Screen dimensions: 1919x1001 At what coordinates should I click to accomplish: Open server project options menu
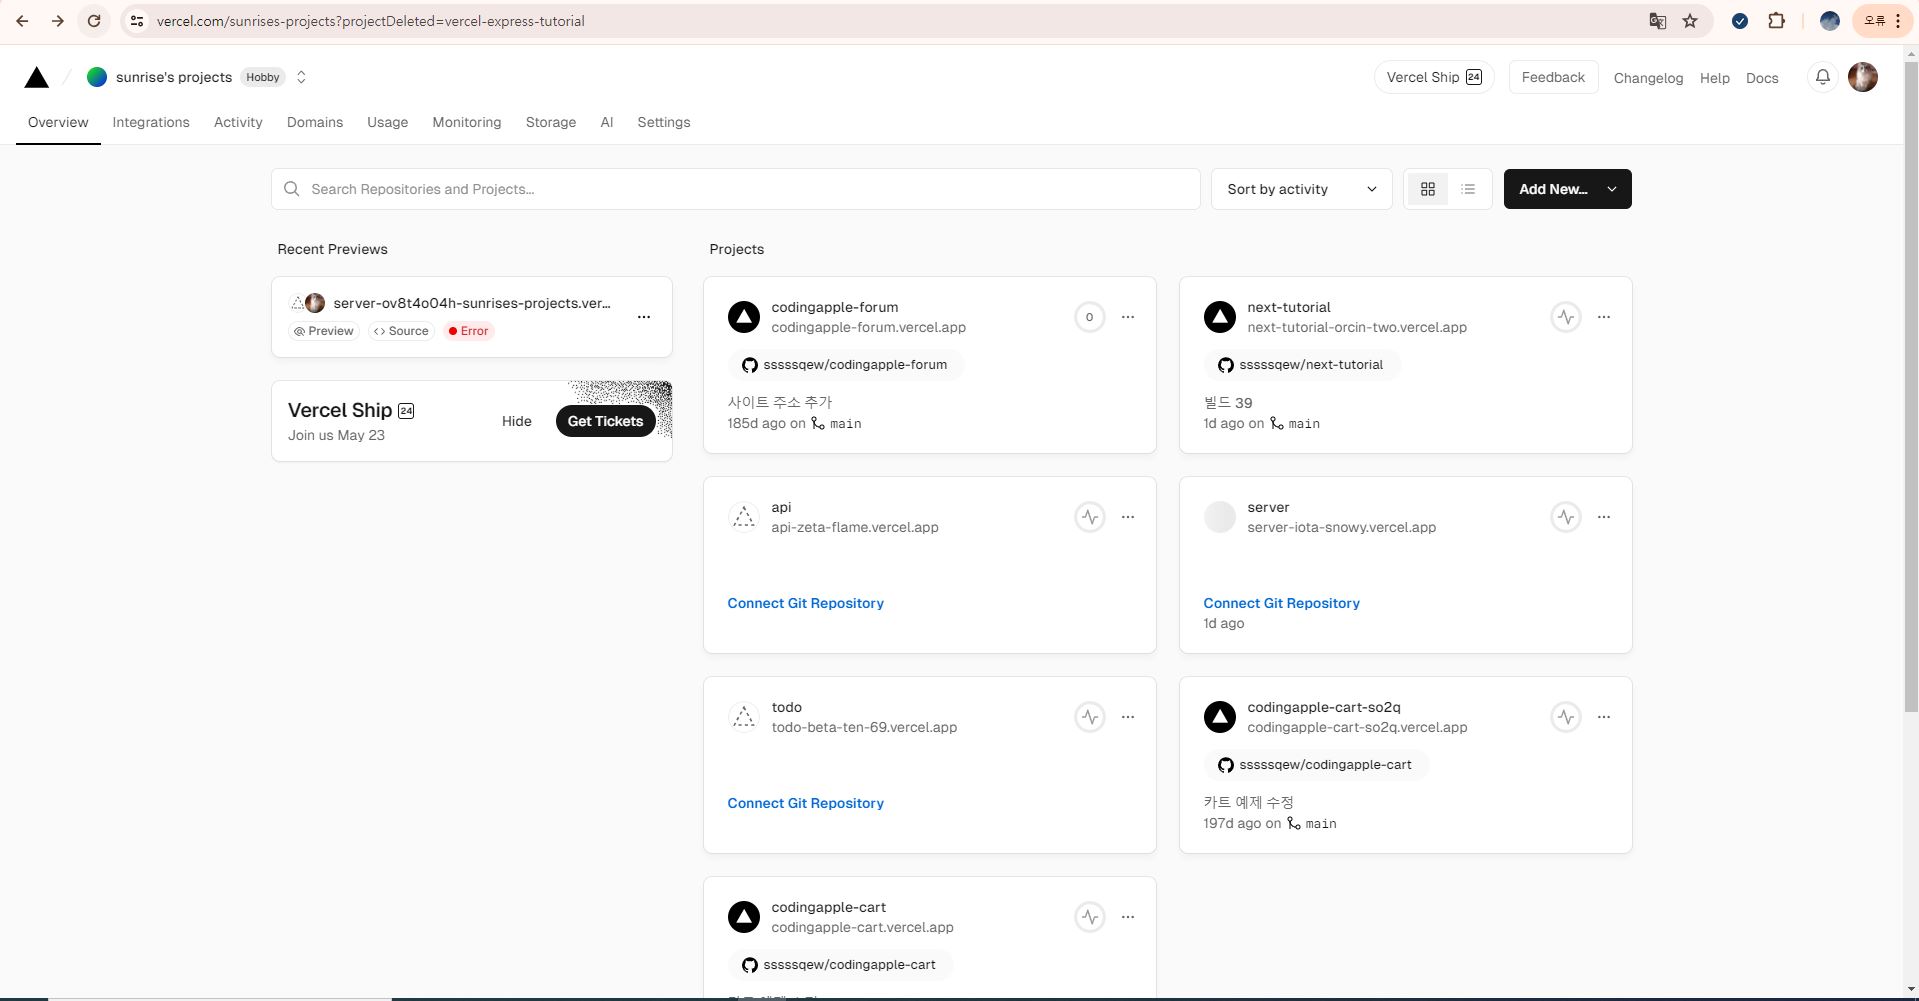(x=1604, y=517)
